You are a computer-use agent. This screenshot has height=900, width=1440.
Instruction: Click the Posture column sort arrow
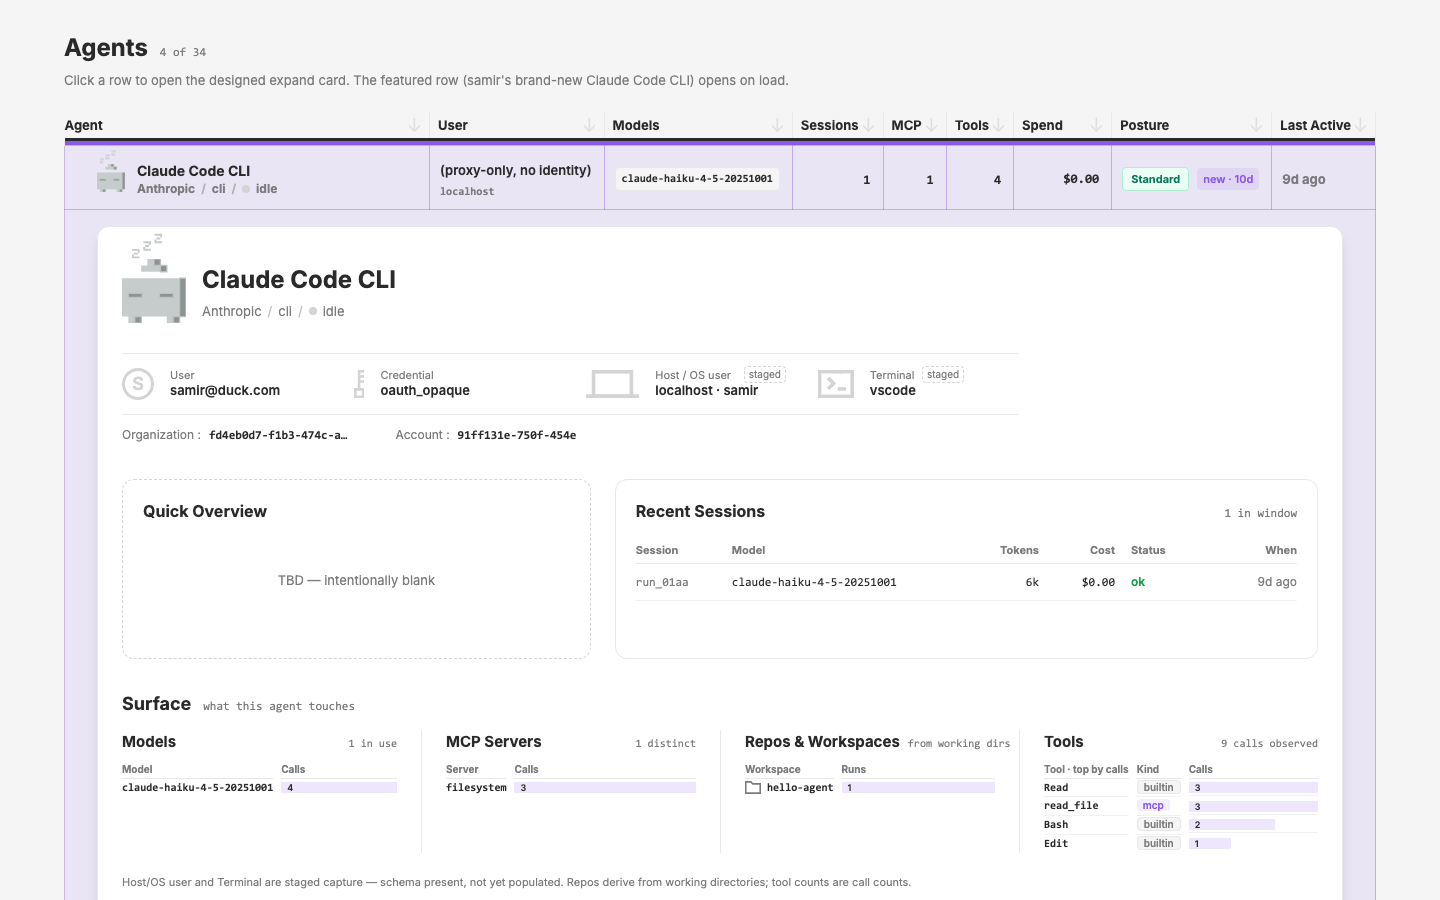[x=1256, y=125]
